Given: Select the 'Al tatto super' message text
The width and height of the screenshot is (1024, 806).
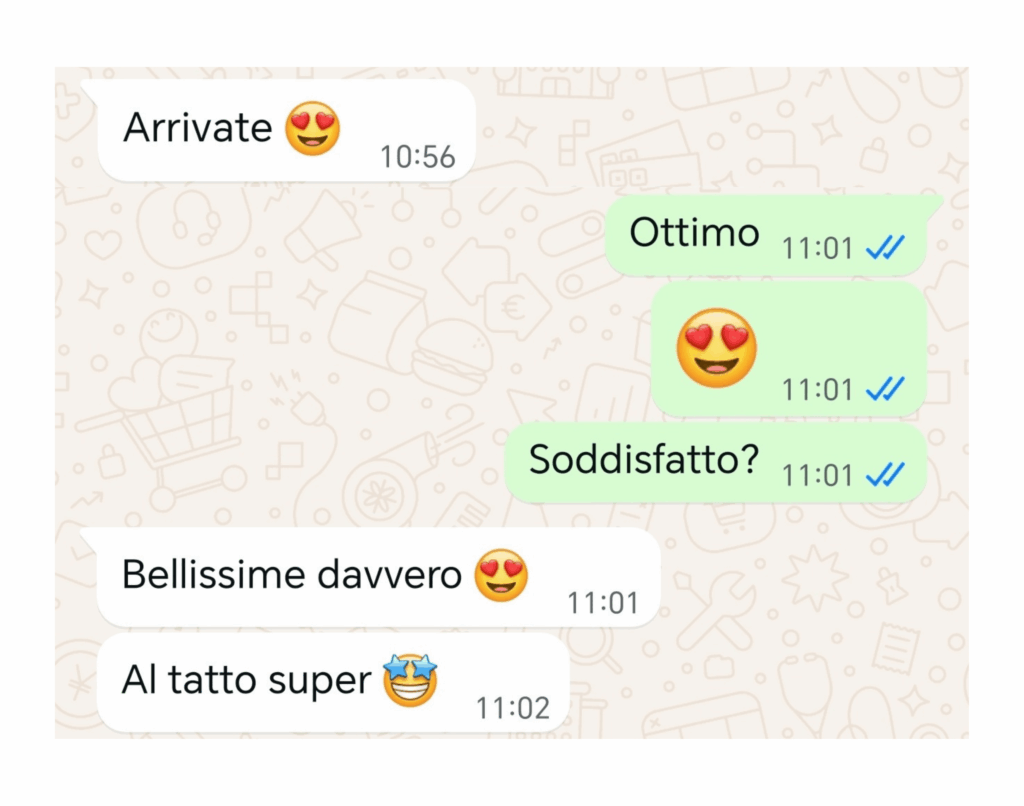Looking at the screenshot, I should click(x=246, y=681).
